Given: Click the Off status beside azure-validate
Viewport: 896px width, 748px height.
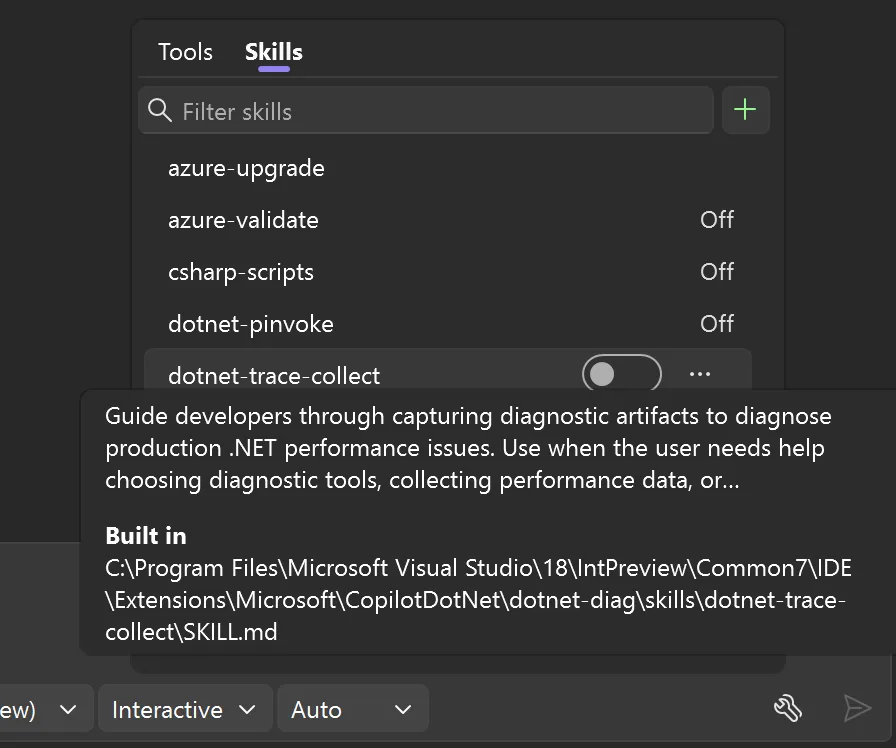Looking at the screenshot, I should click(x=717, y=220).
